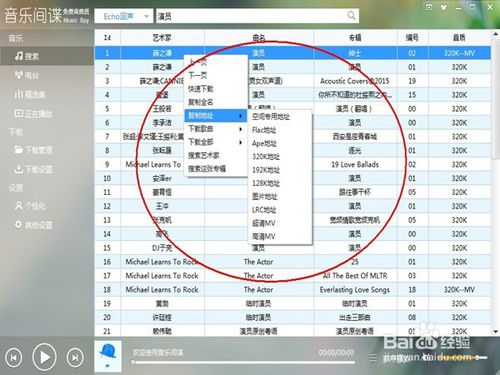Choose 搜索这张专辑 in the context menu
This screenshot has width=500, height=375.
click(x=215, y=169)
